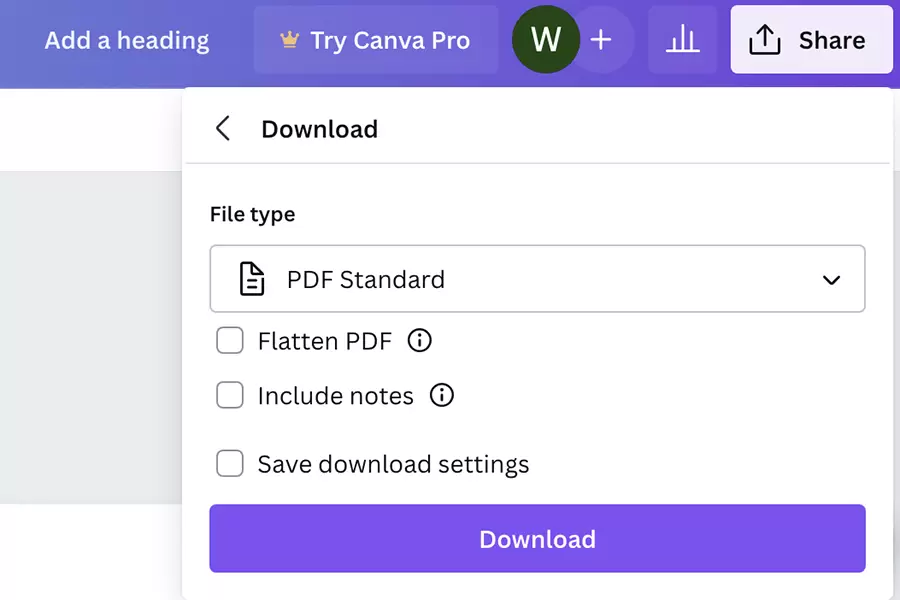
Task: Open the analytics bar chart icon
Action: pos(683,40)
